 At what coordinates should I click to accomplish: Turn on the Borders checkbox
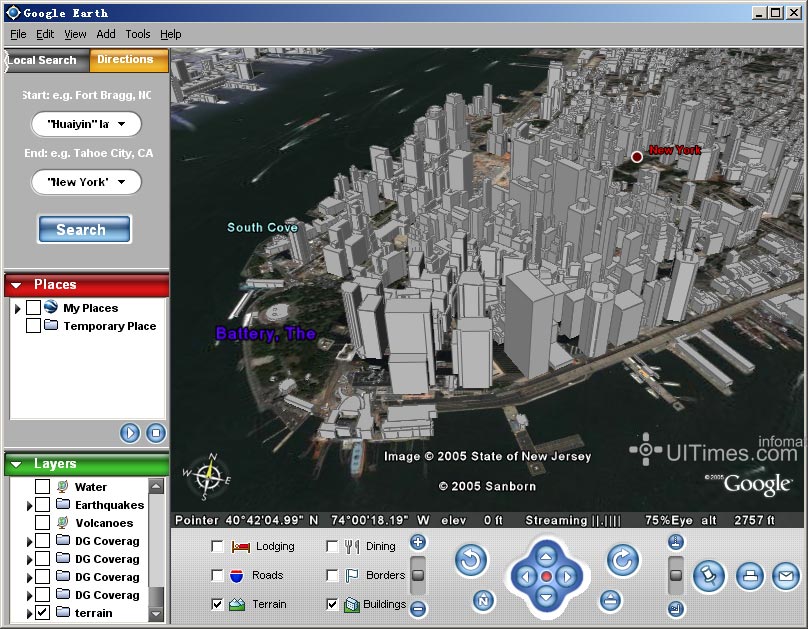(x=332, y=575)
